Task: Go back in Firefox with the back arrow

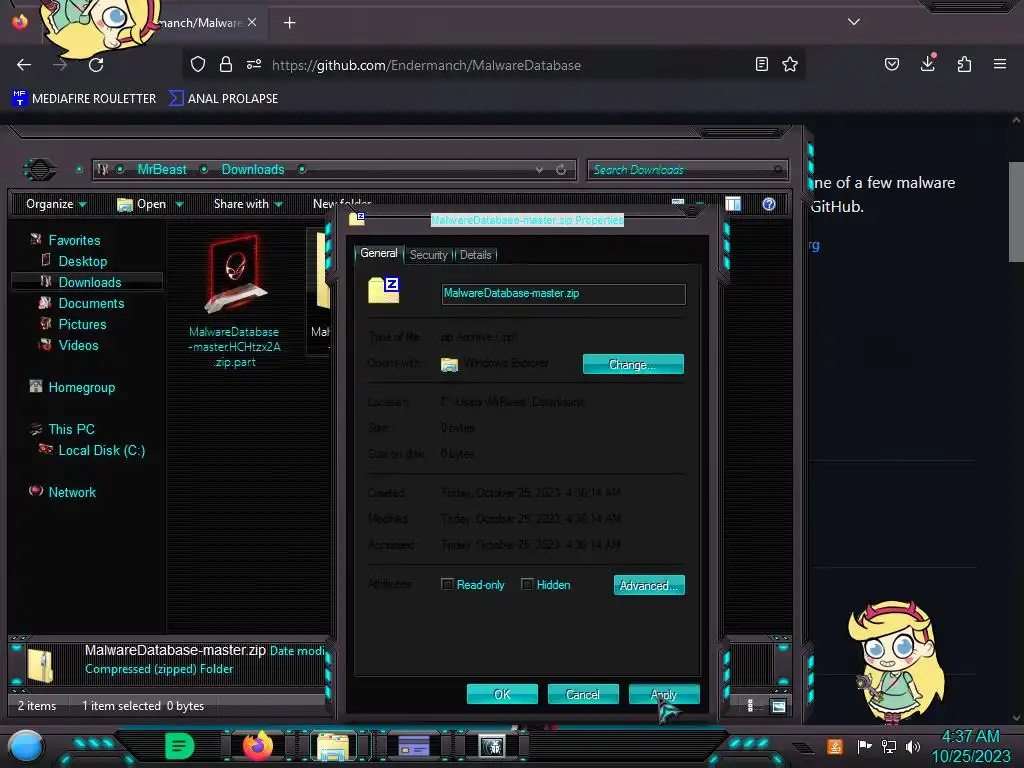Action: [x=24, y=65]
